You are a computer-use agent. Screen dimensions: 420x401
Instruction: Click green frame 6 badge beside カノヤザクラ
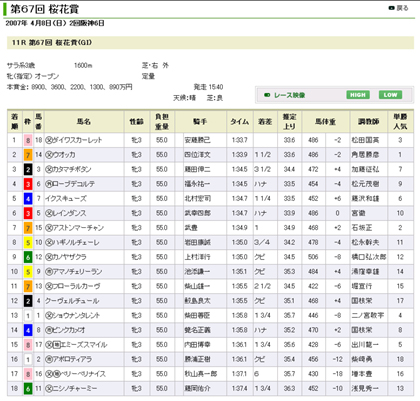click(x=28, y=257)
